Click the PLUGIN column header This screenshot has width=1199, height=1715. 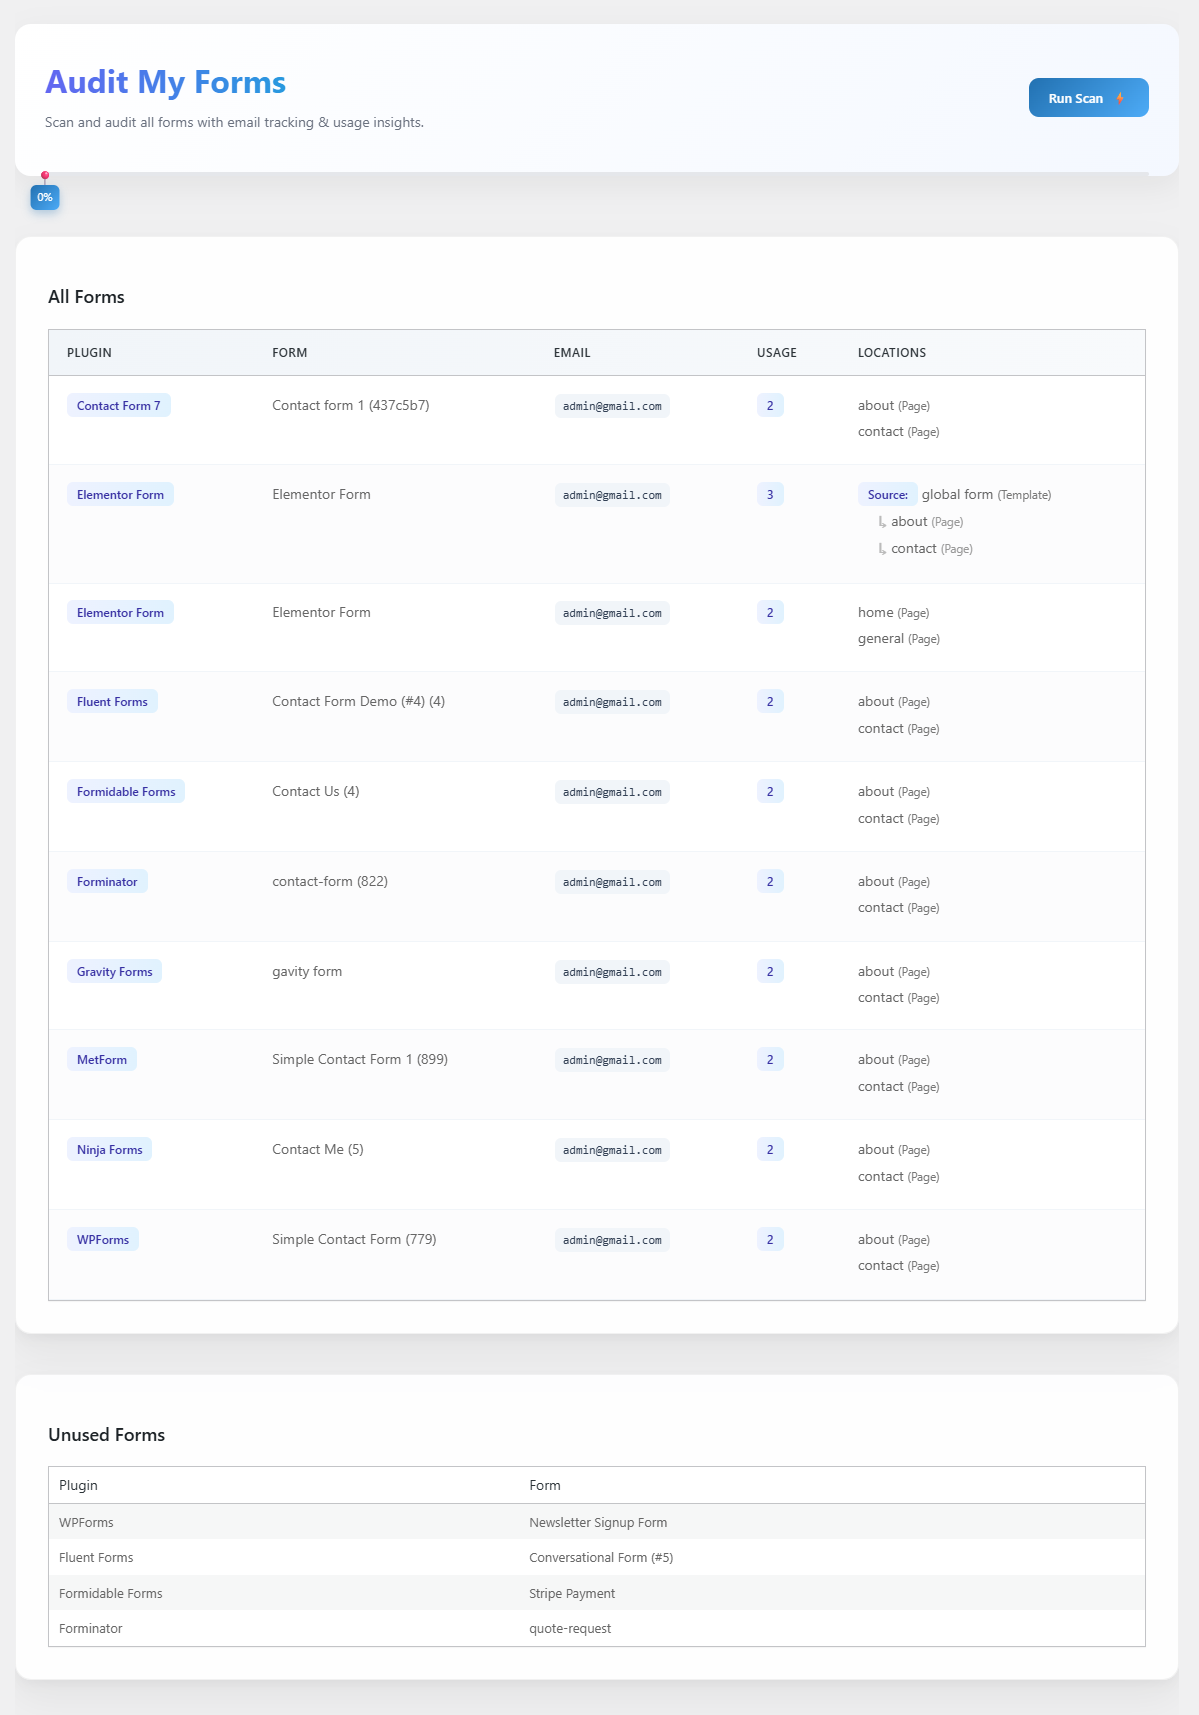(89, 353)
